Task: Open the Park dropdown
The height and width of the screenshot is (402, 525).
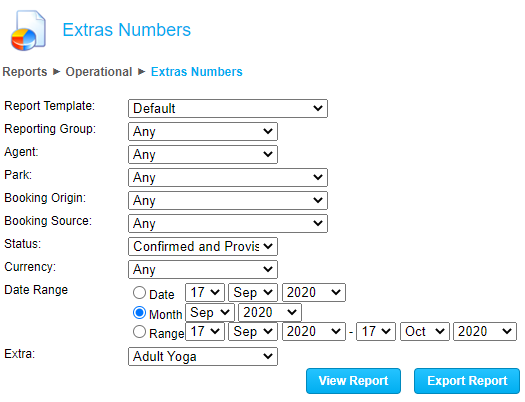Action: [x=228, y=177]
